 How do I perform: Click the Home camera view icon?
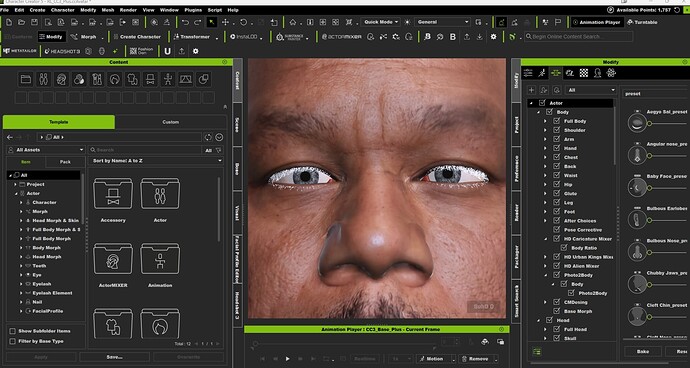(x=293, y=22)
